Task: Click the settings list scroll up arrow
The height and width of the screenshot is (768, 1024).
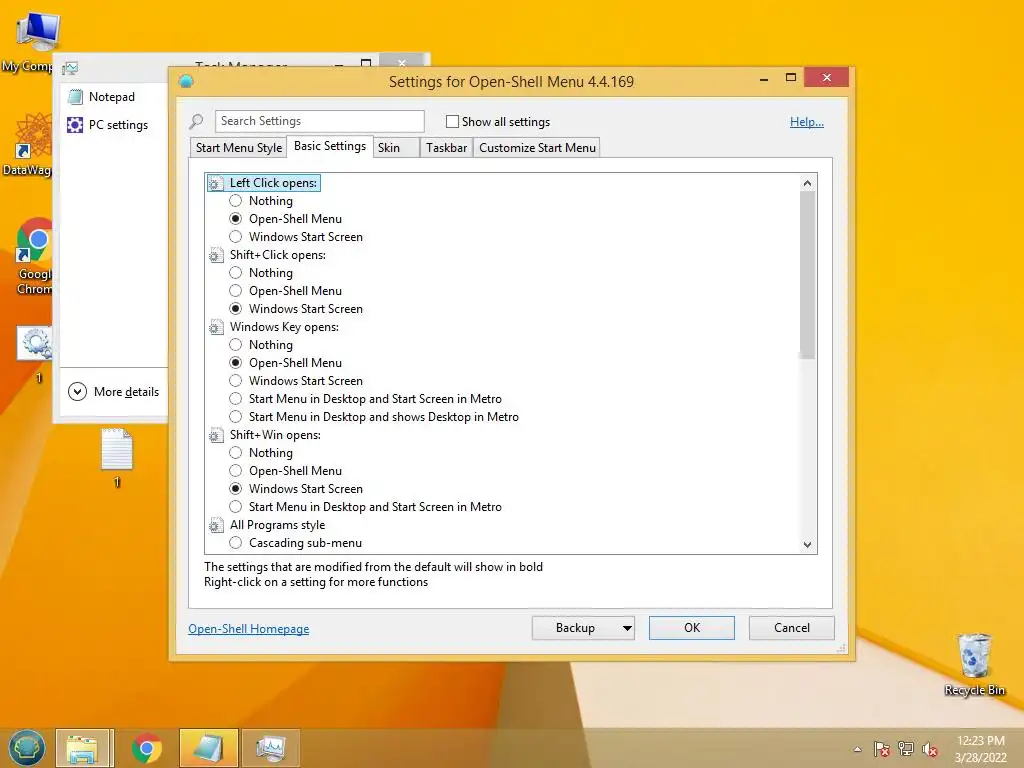Action: tap(807, 183)
